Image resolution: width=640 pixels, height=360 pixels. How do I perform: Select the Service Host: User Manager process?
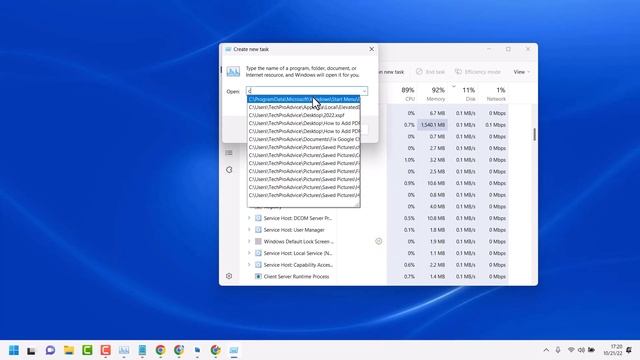tap(294, 230)
